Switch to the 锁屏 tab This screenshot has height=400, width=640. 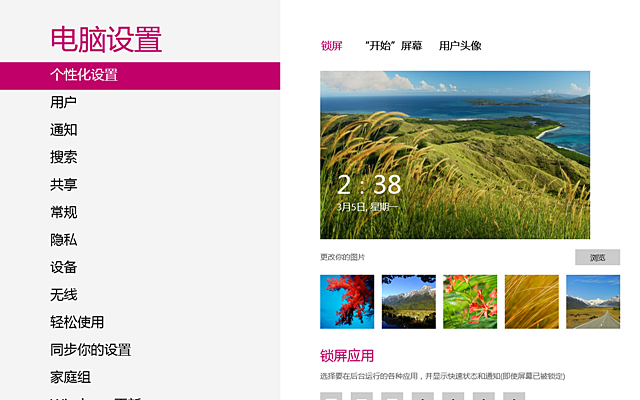(x=331, y=46)
